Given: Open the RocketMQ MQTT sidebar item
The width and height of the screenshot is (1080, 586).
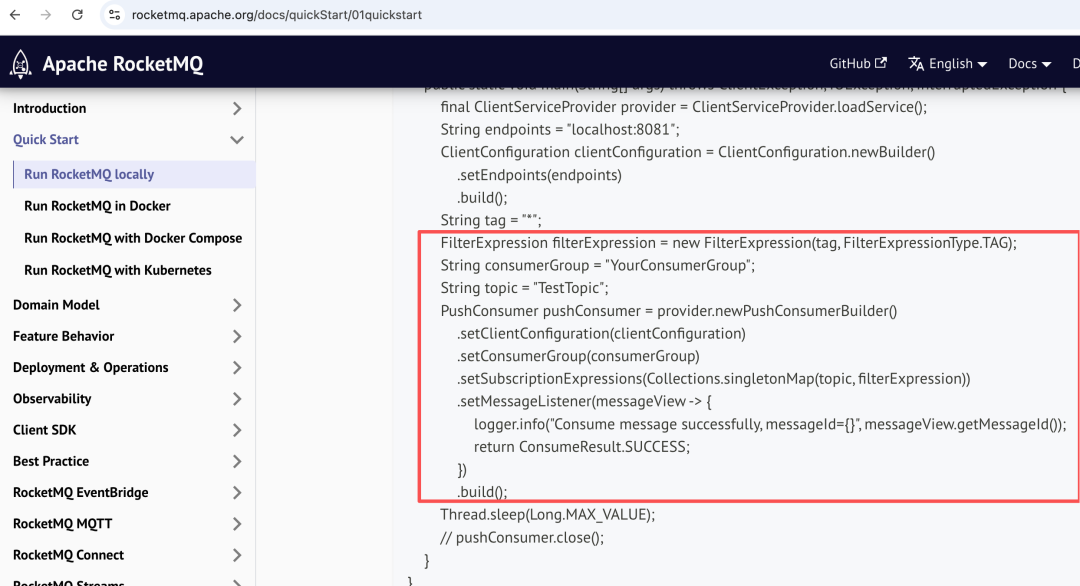Looking at the screenshot, I should coord(63,523).
